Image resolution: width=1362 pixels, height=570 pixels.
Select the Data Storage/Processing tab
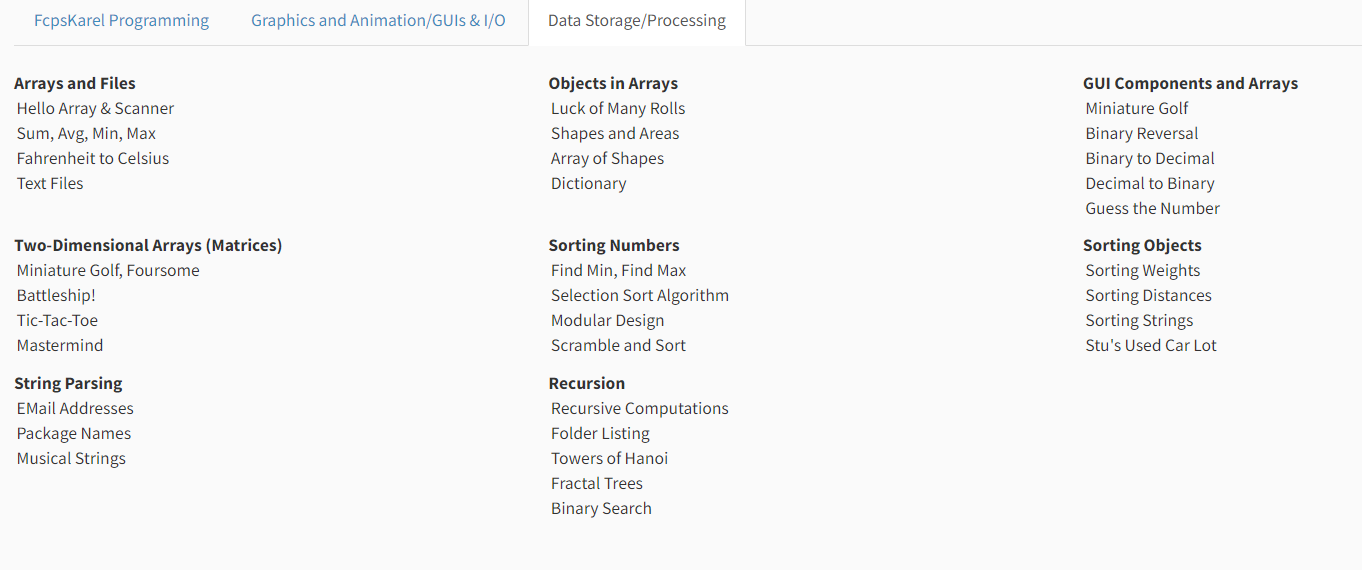[636, 21]
